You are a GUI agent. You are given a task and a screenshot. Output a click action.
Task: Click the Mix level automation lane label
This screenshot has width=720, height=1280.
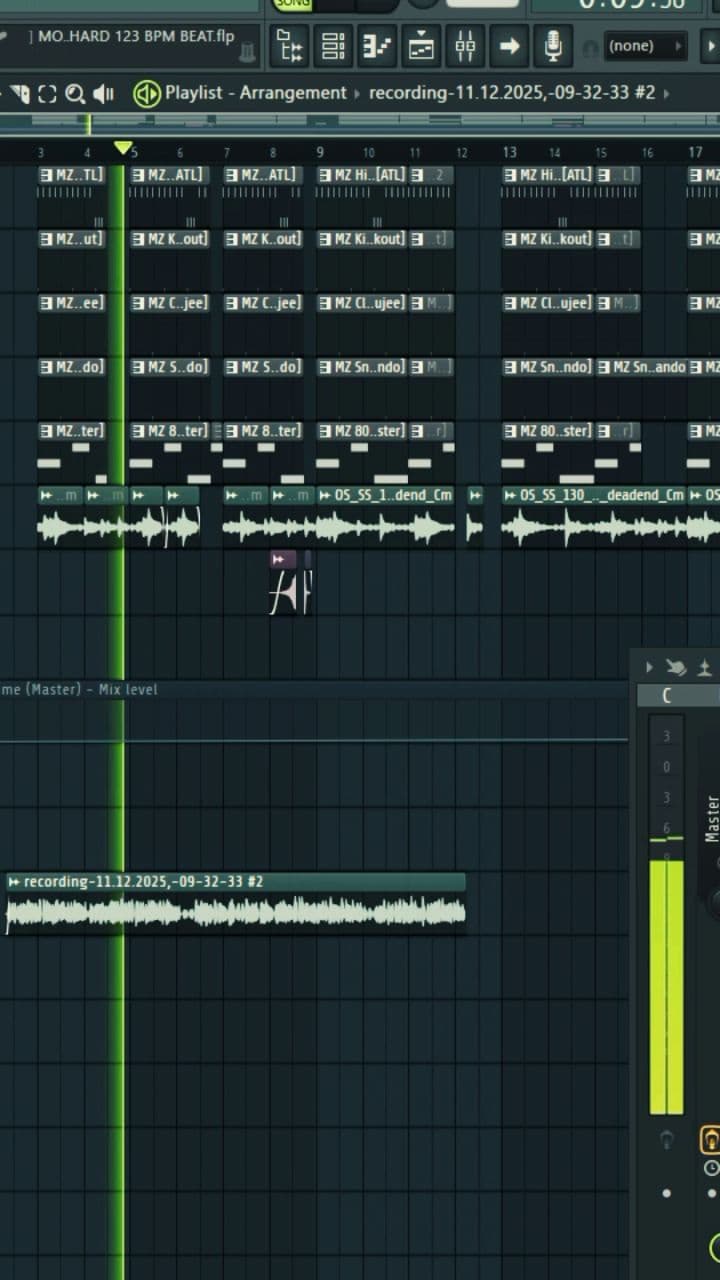coord(79,689)
